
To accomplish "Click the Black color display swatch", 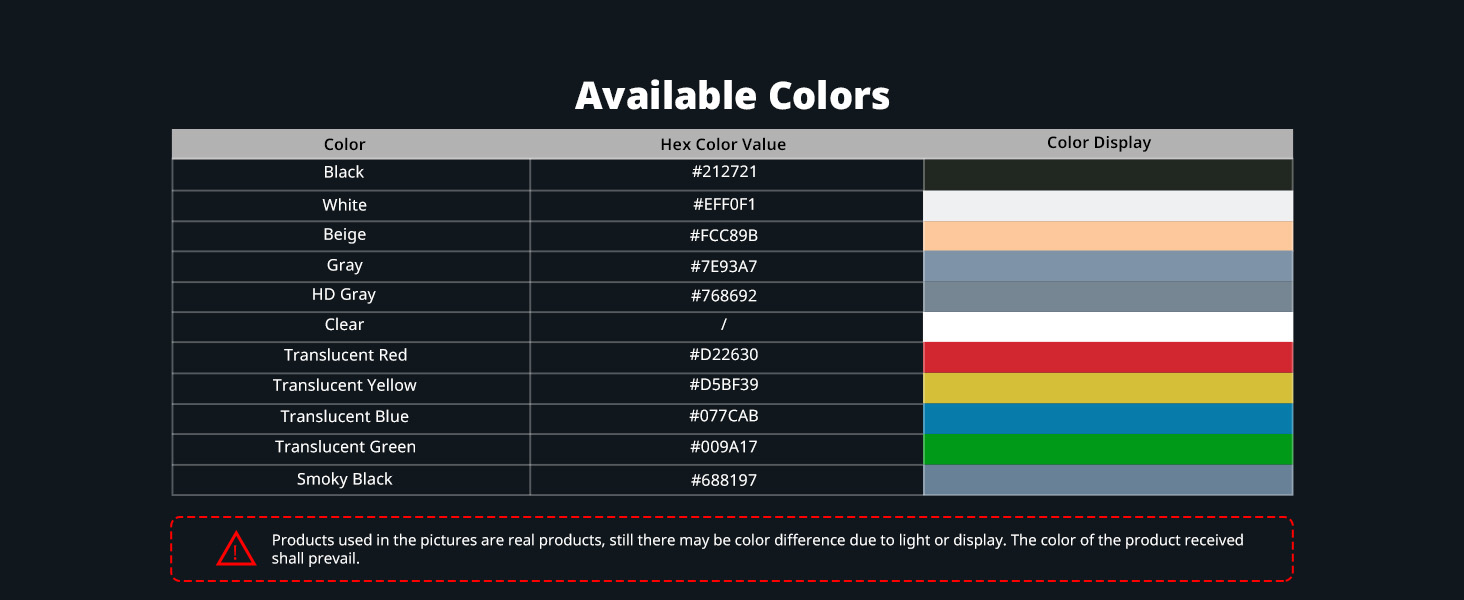I will tap(1108, 175).
